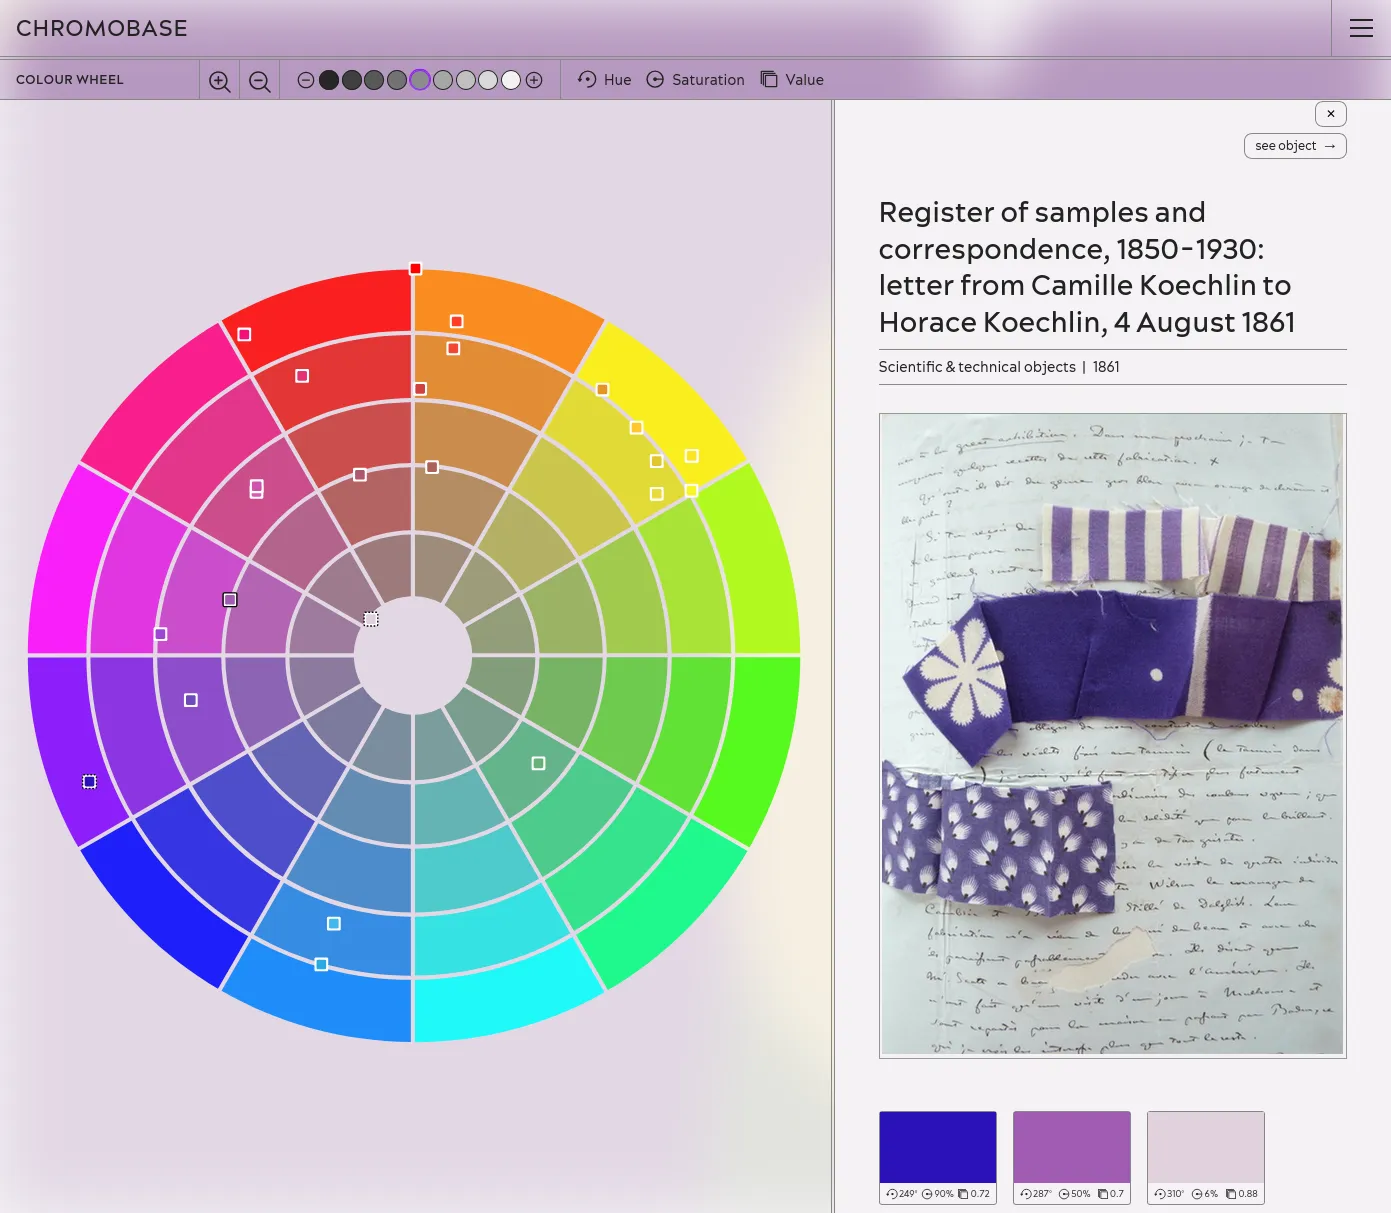Click the dotted marker in violet segment
1391x1213 pixels.
pyautogui.click(x=89, y=782)
